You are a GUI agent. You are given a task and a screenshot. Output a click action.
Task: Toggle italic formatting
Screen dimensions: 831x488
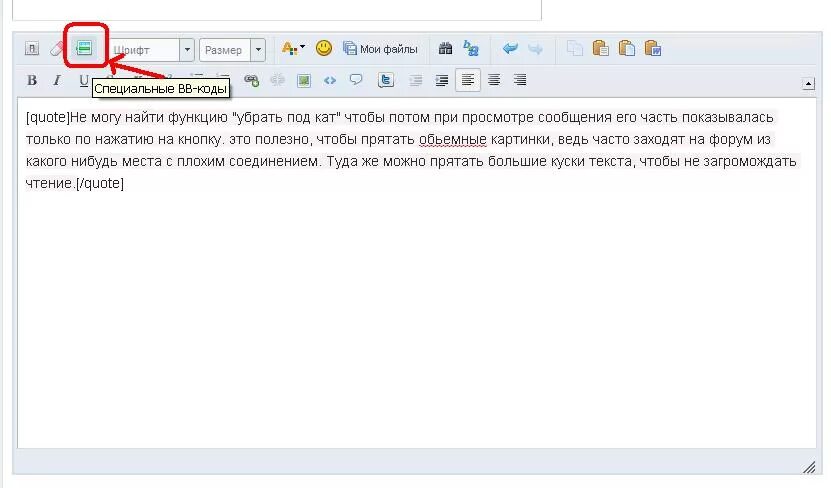point(57,80)
